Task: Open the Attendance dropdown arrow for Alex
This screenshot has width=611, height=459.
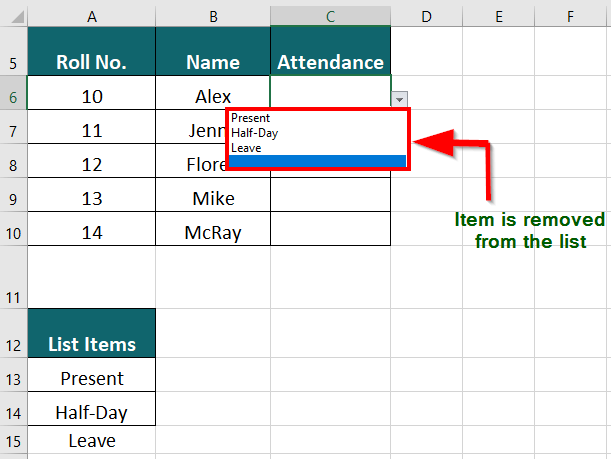Action: [400, 99]
